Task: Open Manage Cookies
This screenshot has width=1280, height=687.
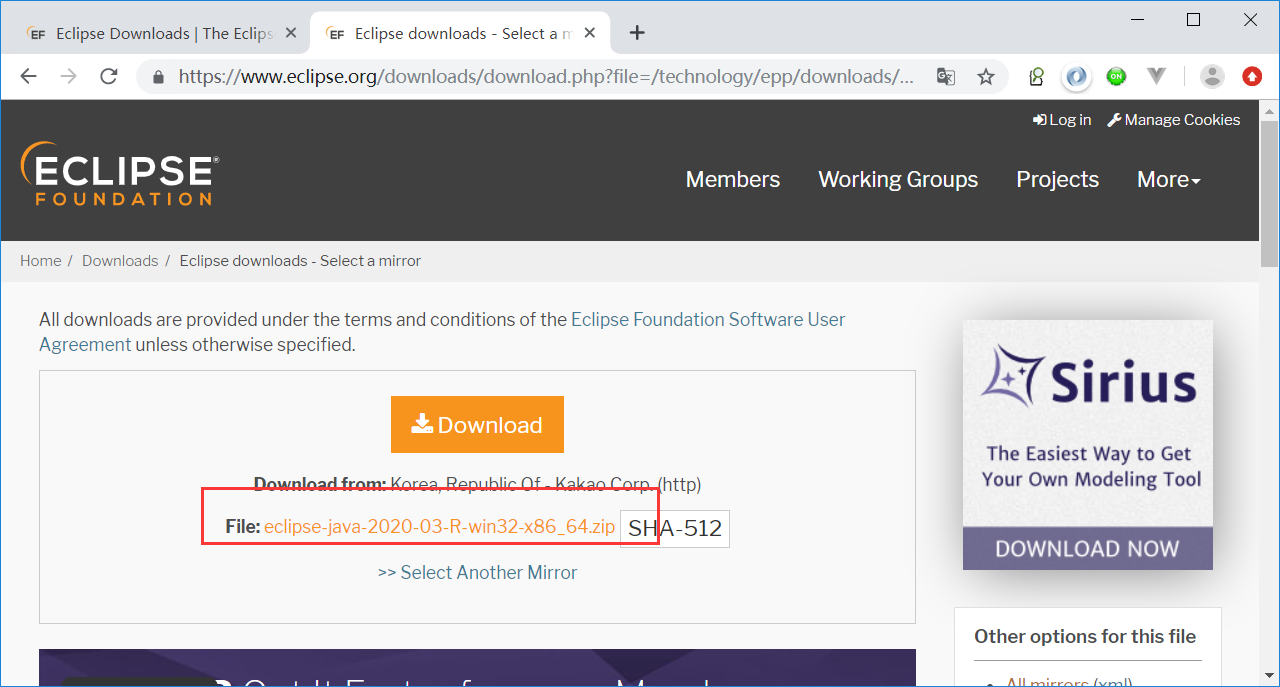Action: pyautogui.click(x=1174, y=120)
